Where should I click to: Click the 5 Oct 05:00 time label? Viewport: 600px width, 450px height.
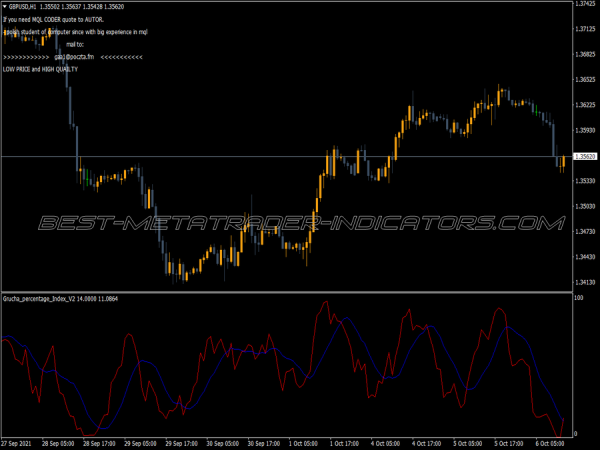pyautogui.click(x=468, y=444)
